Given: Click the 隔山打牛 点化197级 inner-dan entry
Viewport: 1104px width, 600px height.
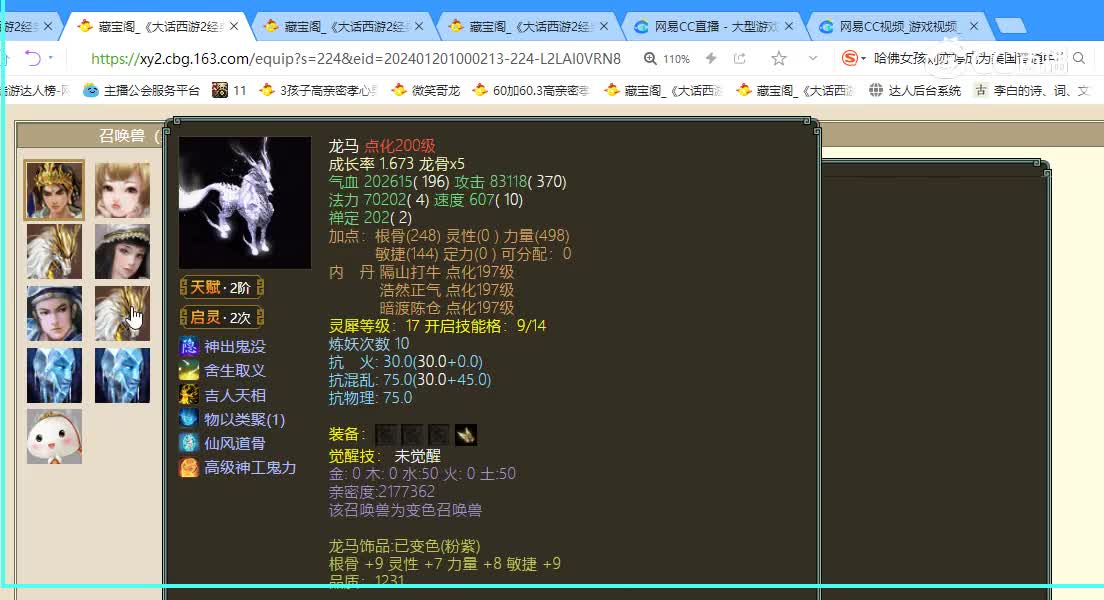Looking at the screenshot, I should [x=446, y=272].
